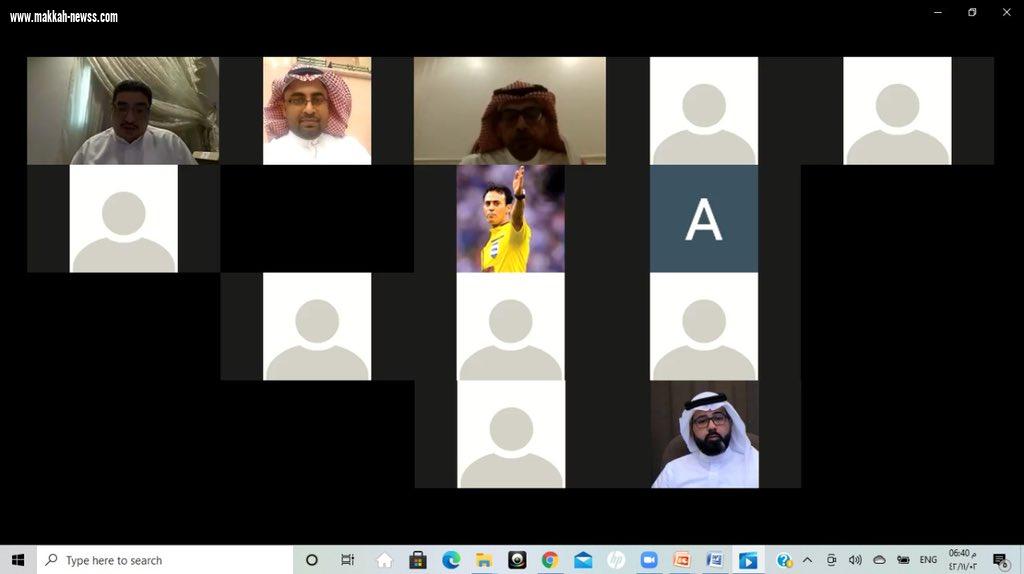
Task: Open Microsoft Edge browser from the taskbar
Action: [451, 560]
